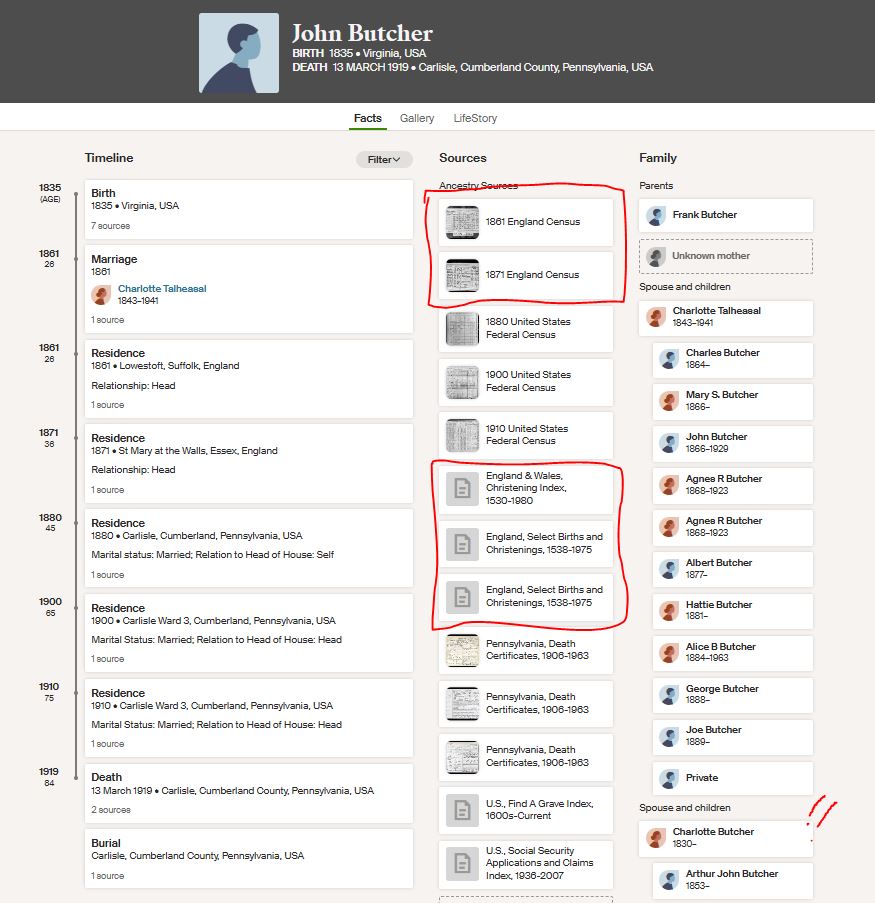Click the 1910 United States Federal Census thumbnail
875x903 pixels.
point(462,435)
